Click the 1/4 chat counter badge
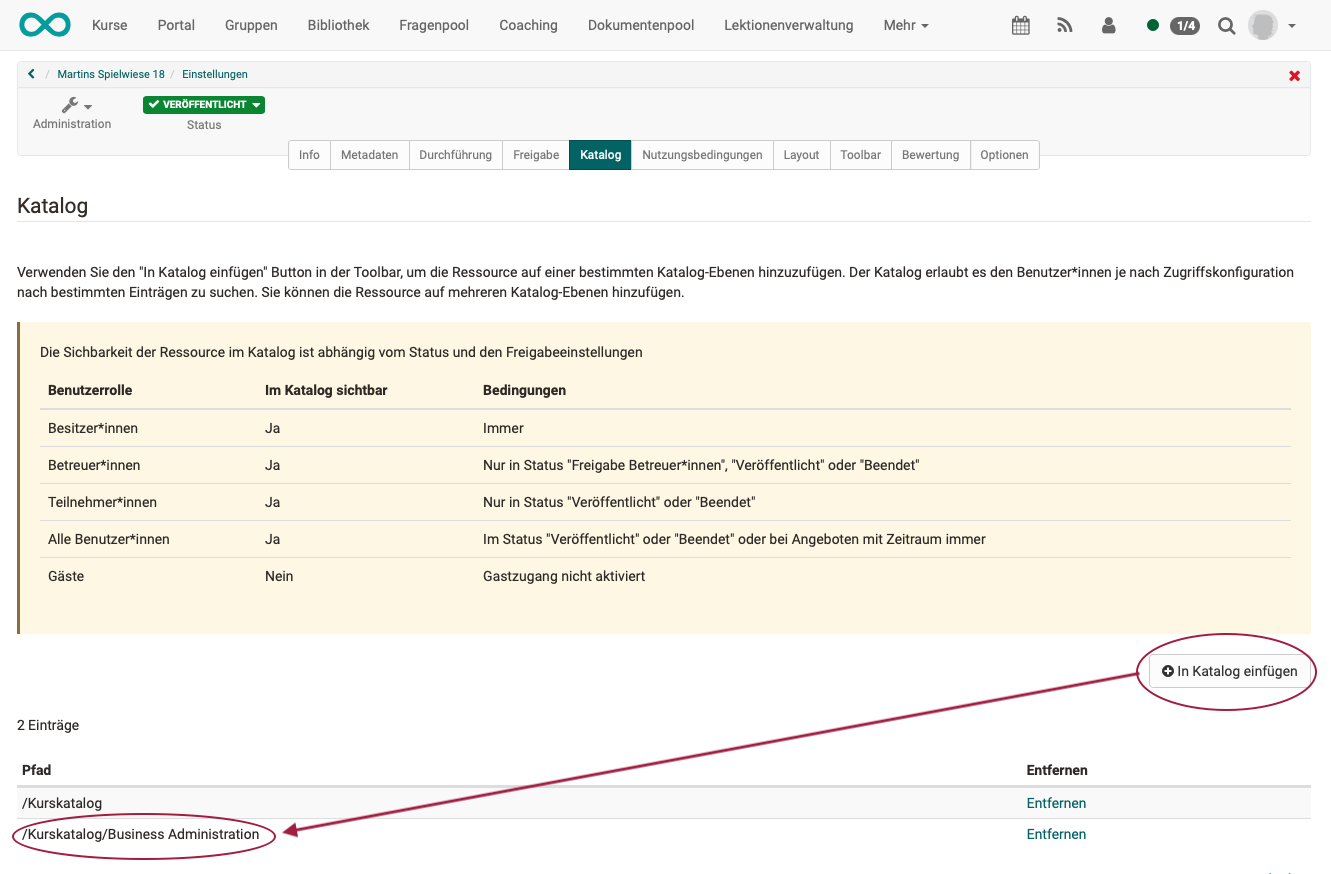This screenshot has width=1331, height=874. pyautogui.click(x=1184, y=26)
